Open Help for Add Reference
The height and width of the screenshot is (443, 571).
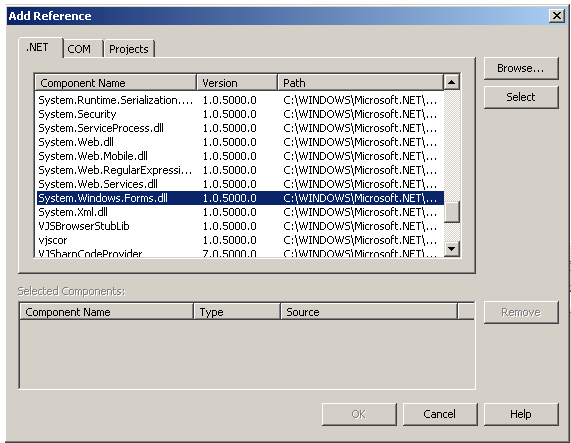(521, 414)
